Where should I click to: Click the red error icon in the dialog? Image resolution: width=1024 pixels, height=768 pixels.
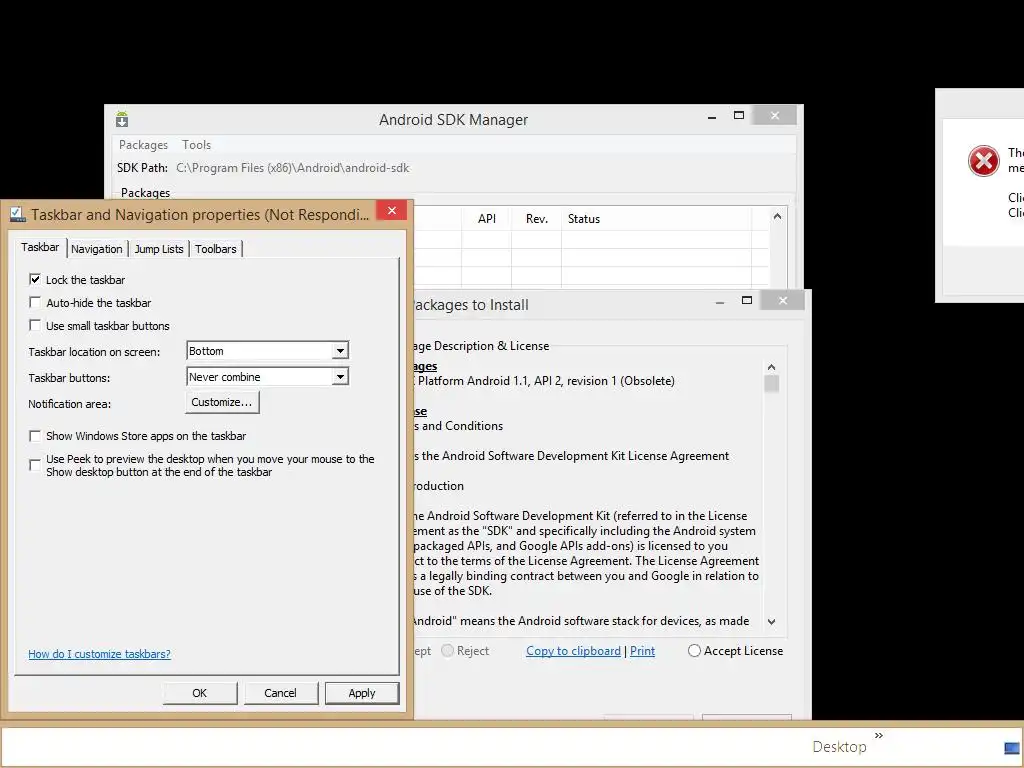point(984,161)
